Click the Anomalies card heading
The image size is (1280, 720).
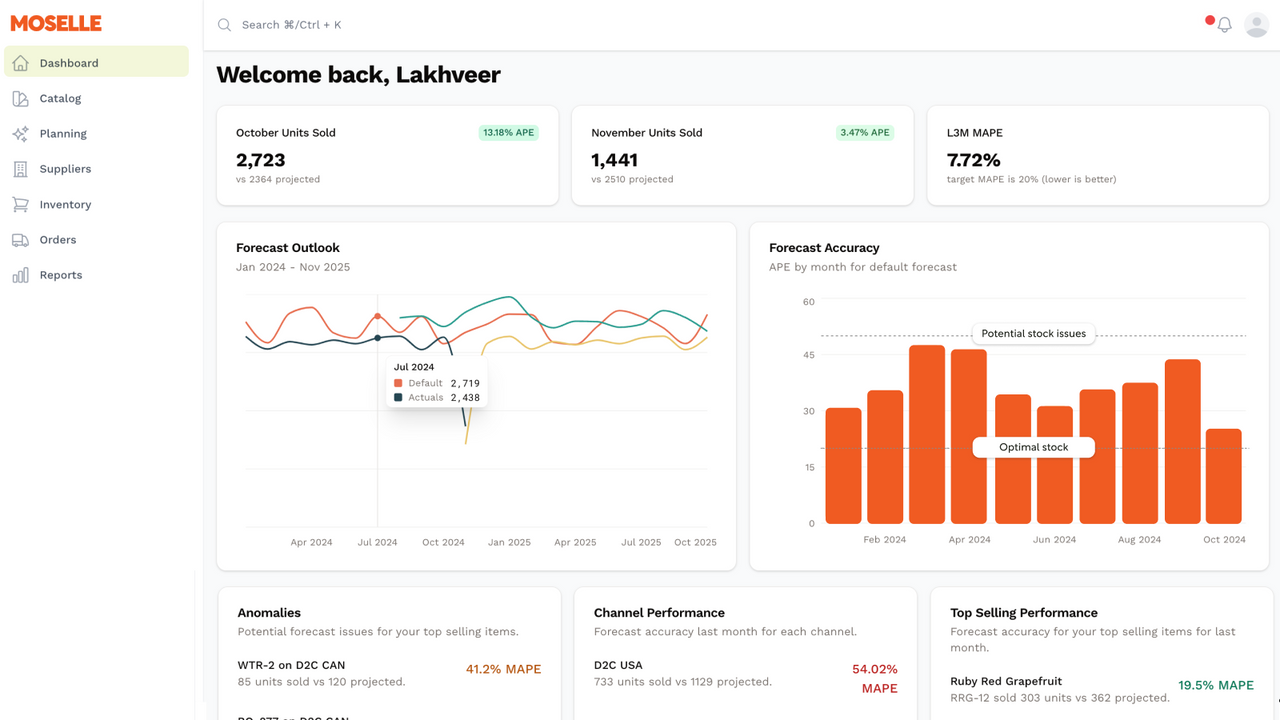click(269, 613)
